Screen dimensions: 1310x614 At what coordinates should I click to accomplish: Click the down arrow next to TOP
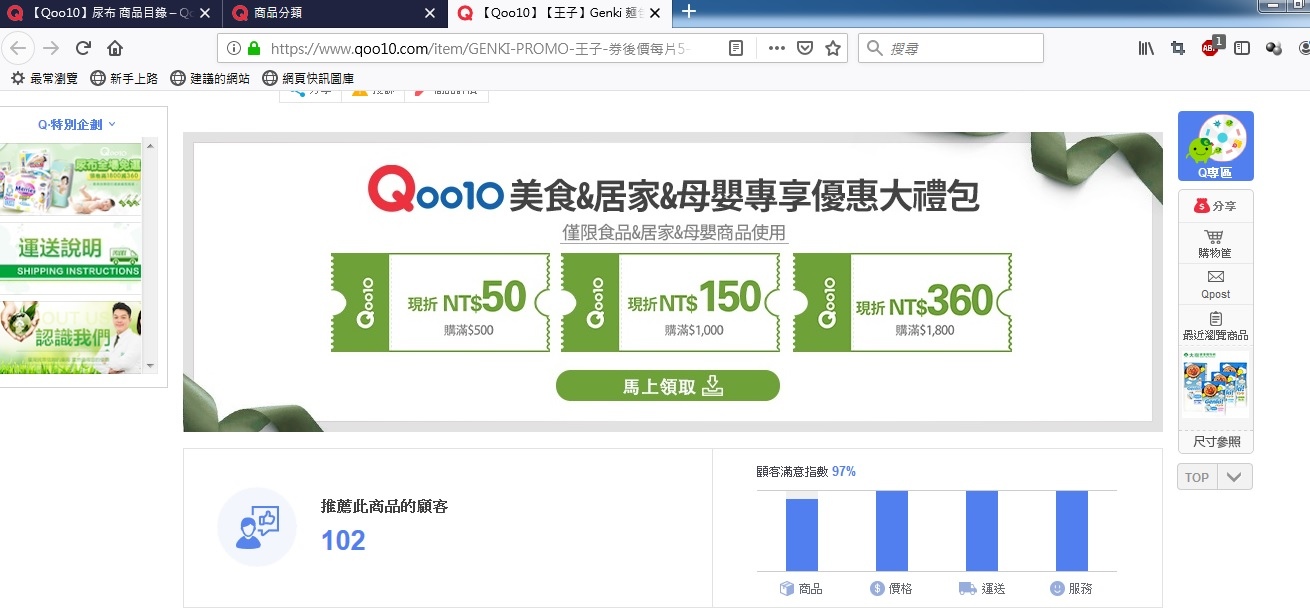(1235, 477)
